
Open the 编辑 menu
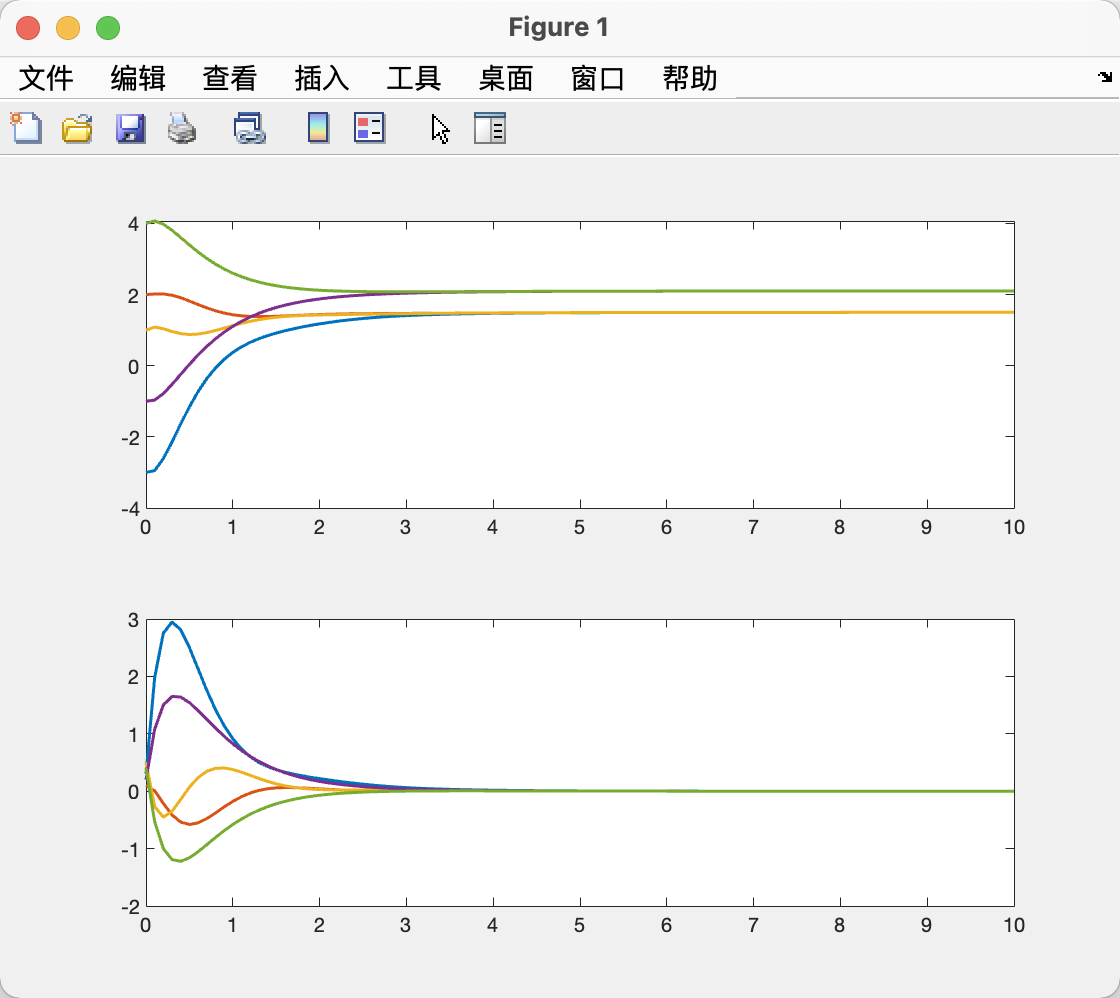(x=138, y=78)
